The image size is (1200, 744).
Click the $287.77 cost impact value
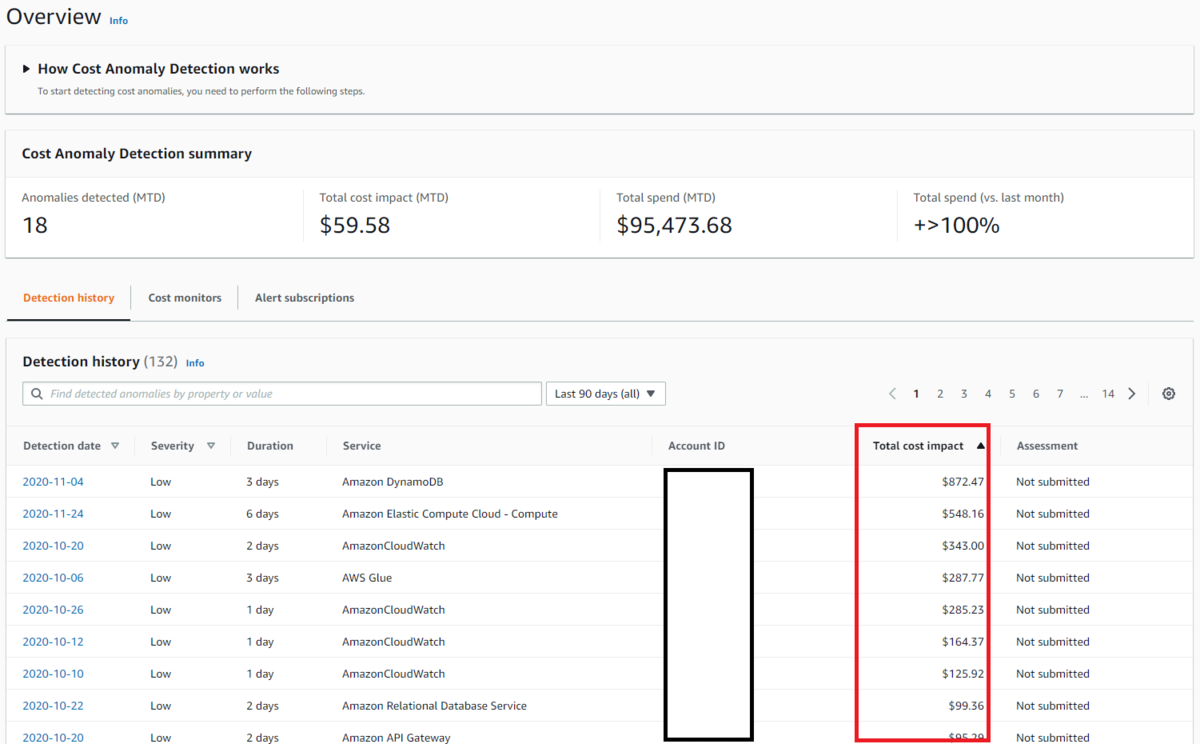click(963, 578)
